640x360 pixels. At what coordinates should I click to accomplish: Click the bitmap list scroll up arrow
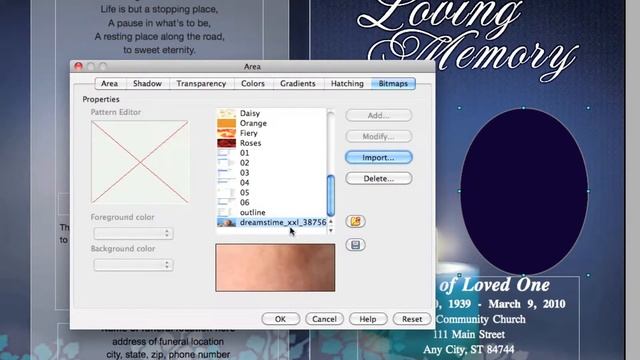pyautogui.click(x=331, y=222)
